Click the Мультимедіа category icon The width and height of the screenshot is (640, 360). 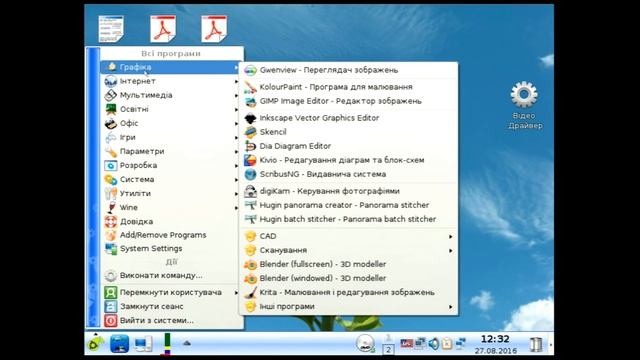(x=111, y=95)
